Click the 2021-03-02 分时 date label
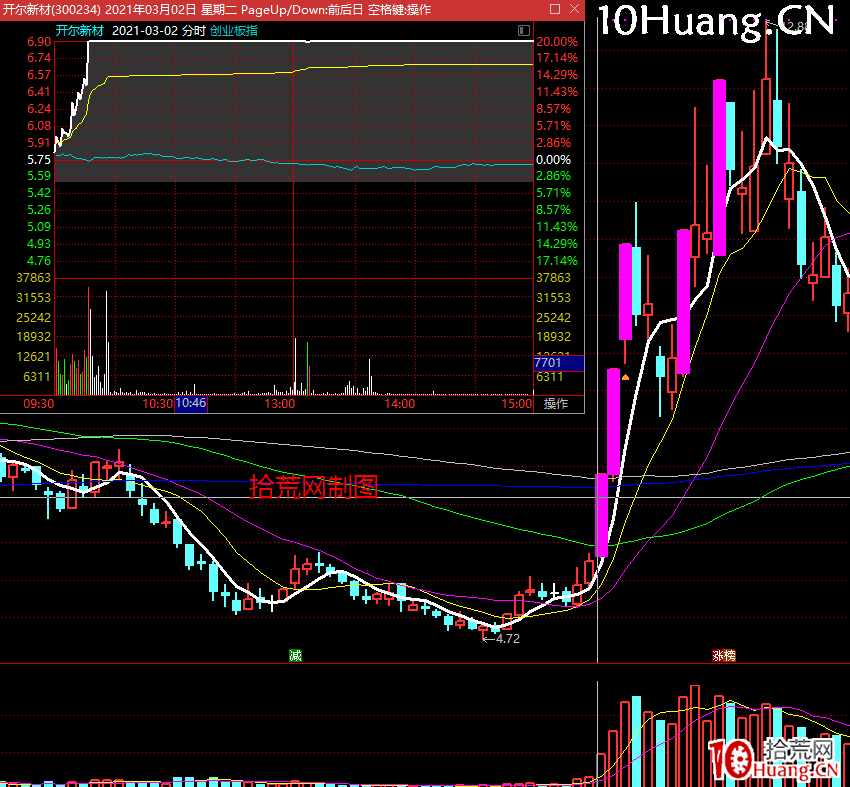Viewport: 850px width, 787px height. pos(158,31)
